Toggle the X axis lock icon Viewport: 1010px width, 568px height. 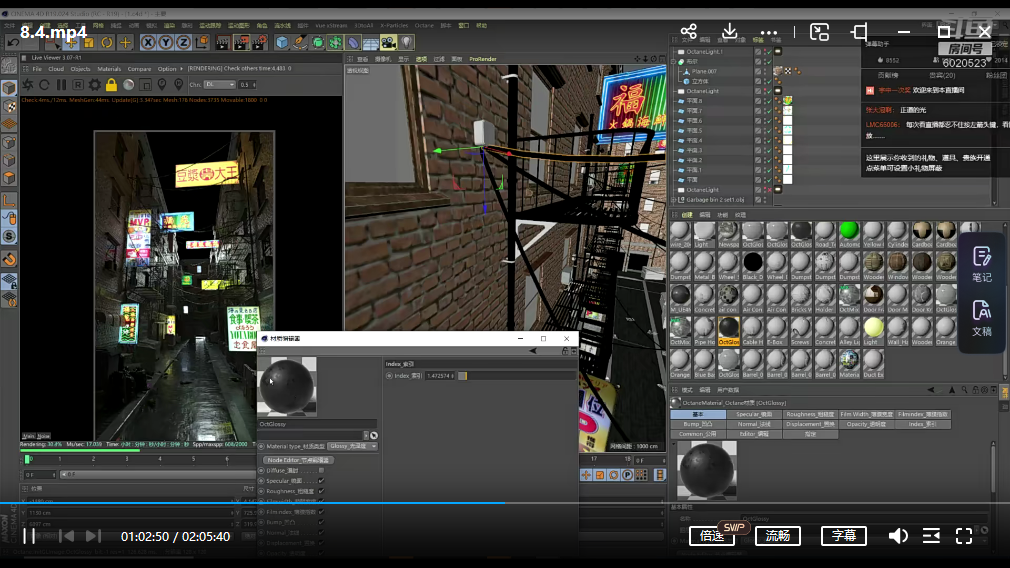pyautogui.click(x=148, y=43)
